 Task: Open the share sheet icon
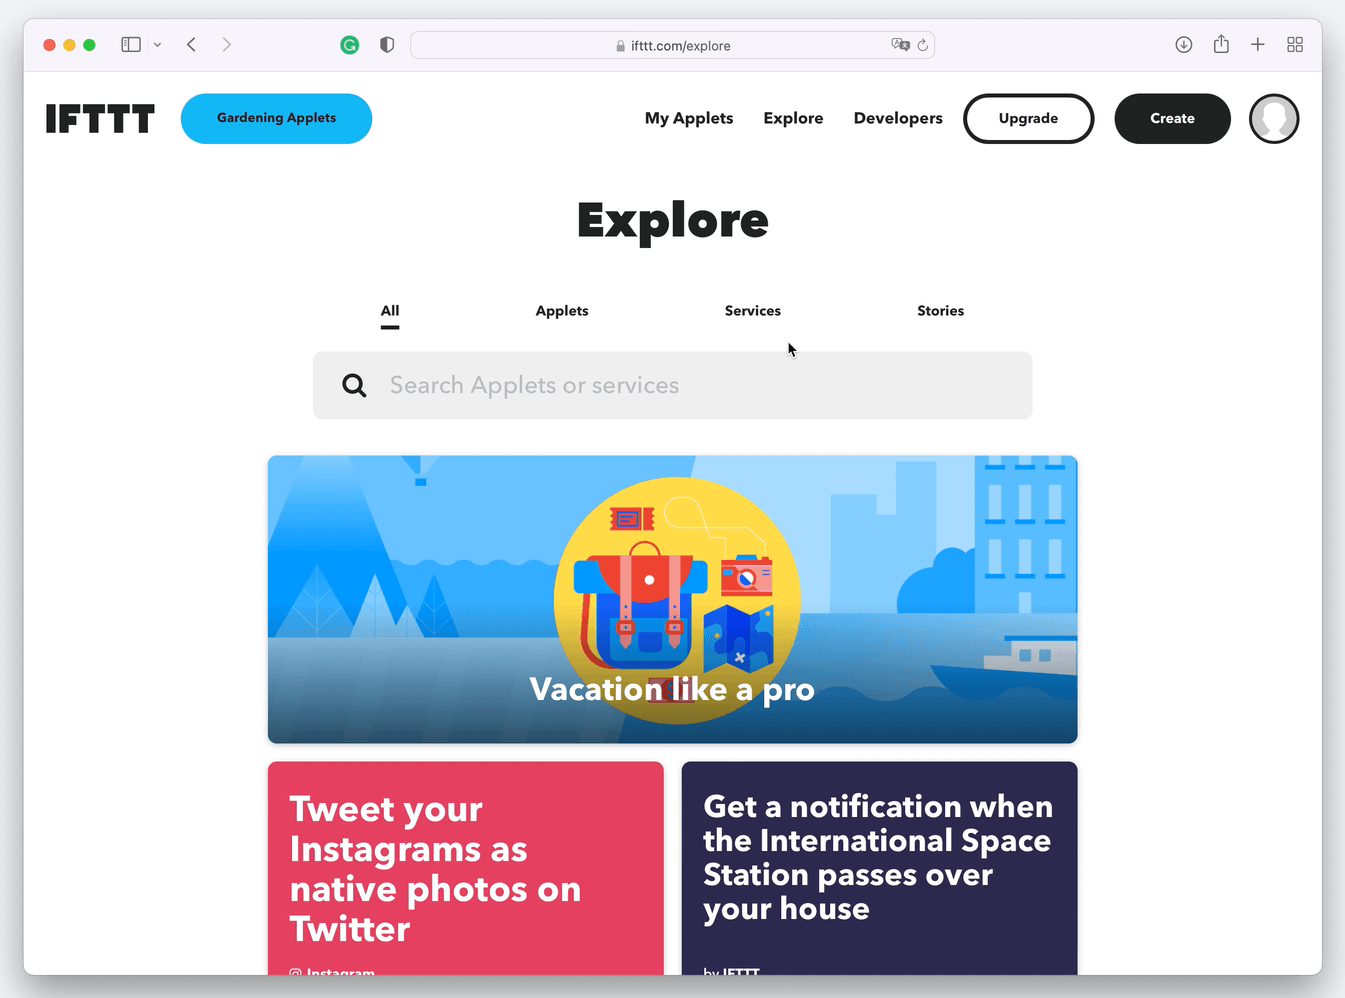[1221, 44]
